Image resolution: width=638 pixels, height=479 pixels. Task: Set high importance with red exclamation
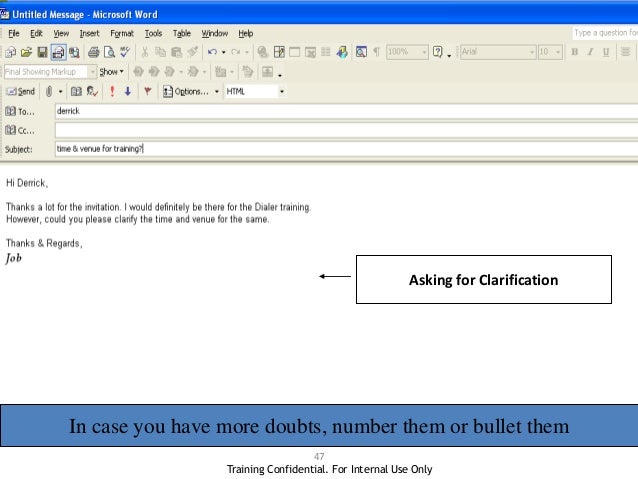(112, 91)
